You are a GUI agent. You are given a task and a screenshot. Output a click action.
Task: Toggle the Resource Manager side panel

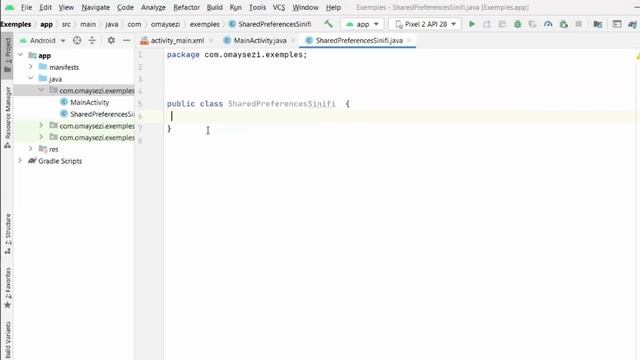pyautogui.click(x=7, y=118)
